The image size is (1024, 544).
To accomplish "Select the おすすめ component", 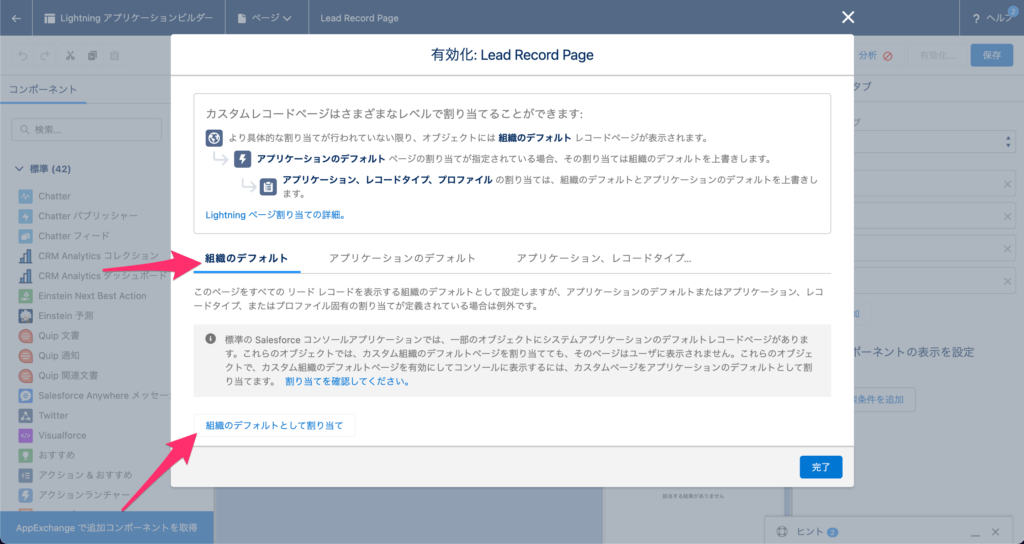I will click(47, 455).
